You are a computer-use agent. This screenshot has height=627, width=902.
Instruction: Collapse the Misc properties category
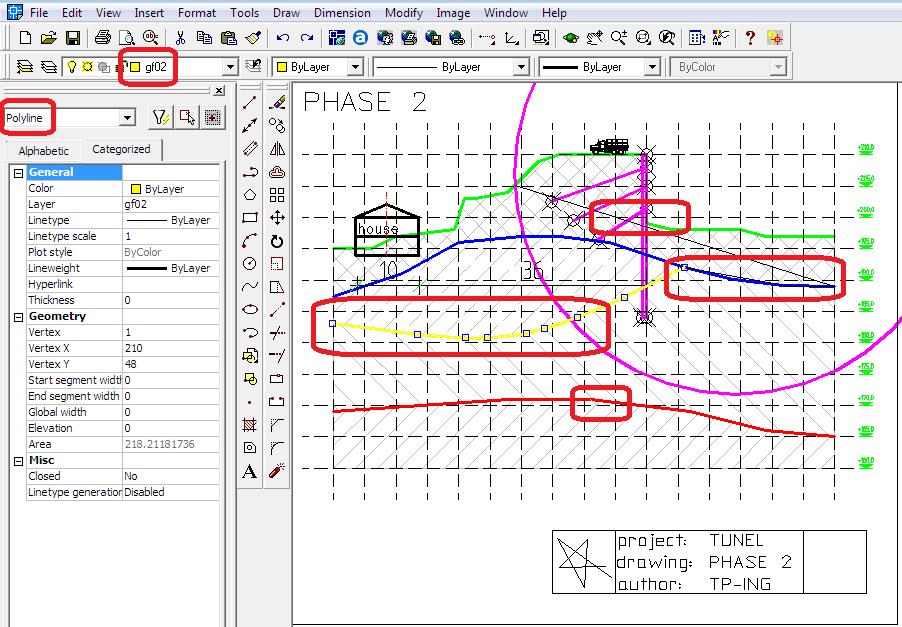click(18, 461)
